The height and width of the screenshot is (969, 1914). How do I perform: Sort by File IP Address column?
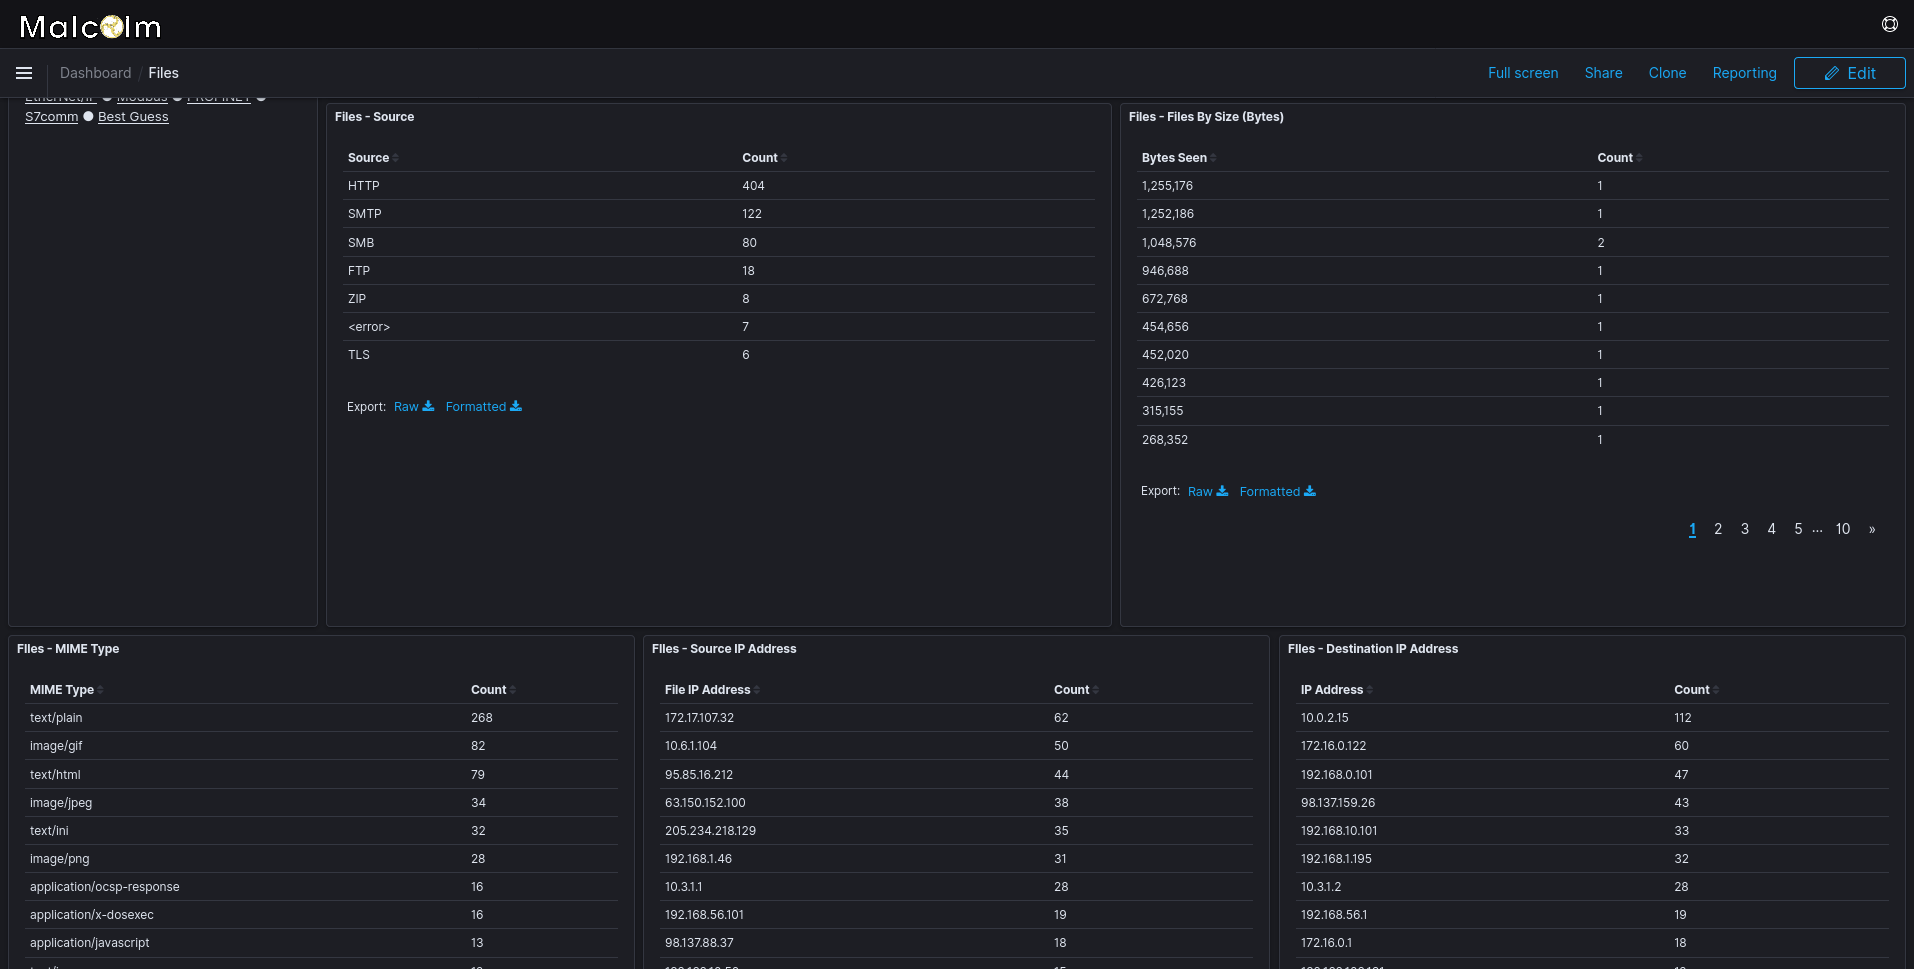tap(712, 690)
